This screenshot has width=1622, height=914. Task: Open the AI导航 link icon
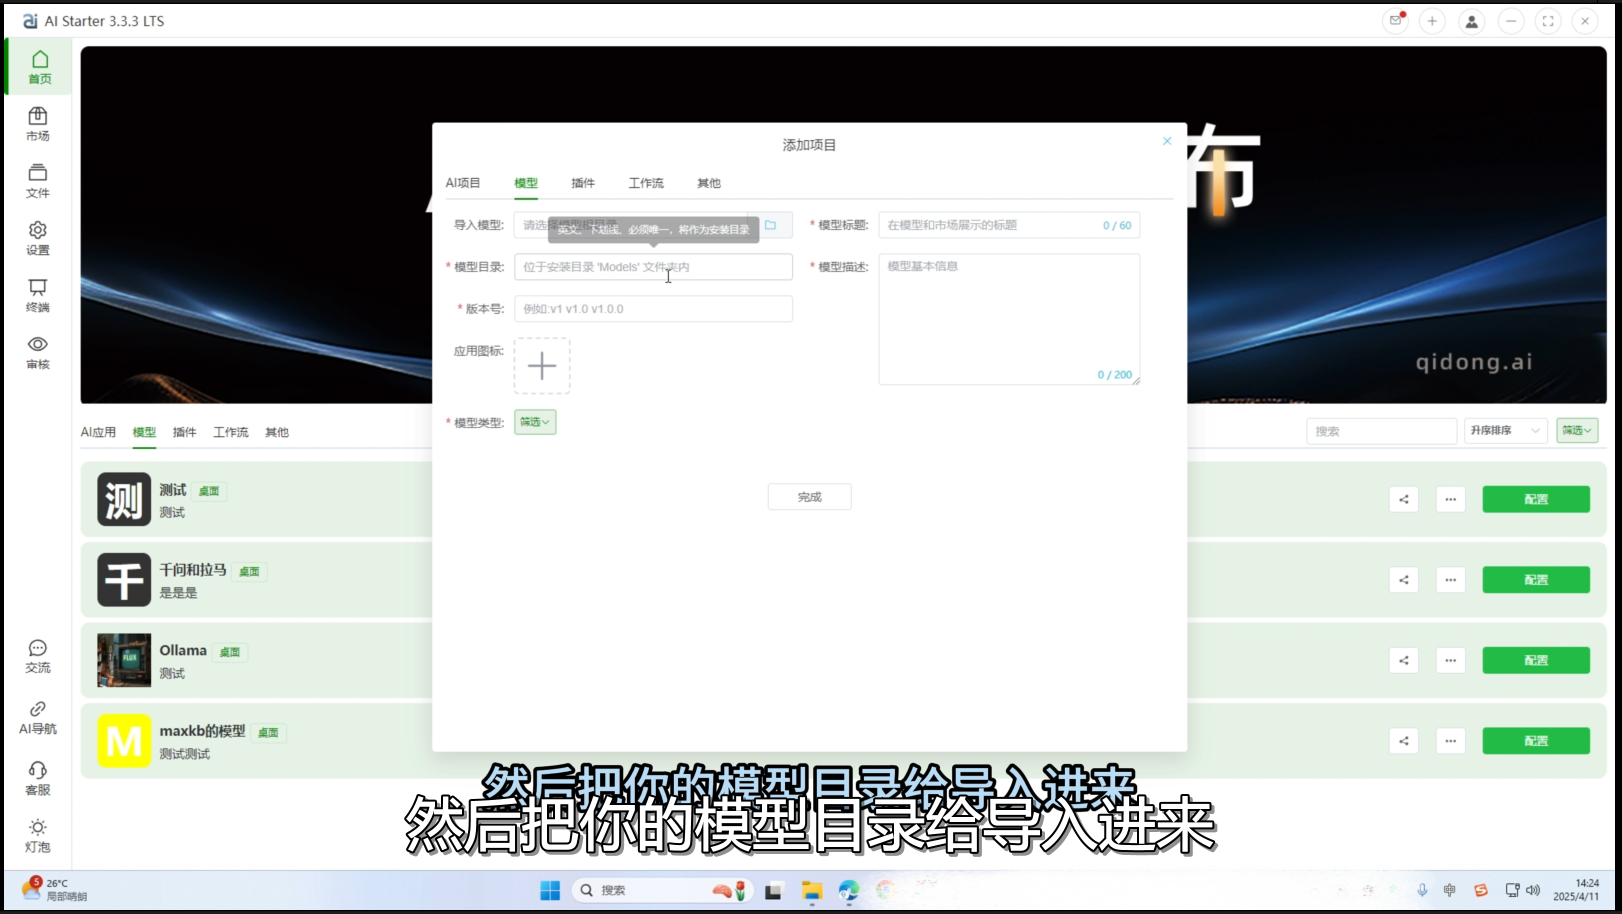[38, 717]
